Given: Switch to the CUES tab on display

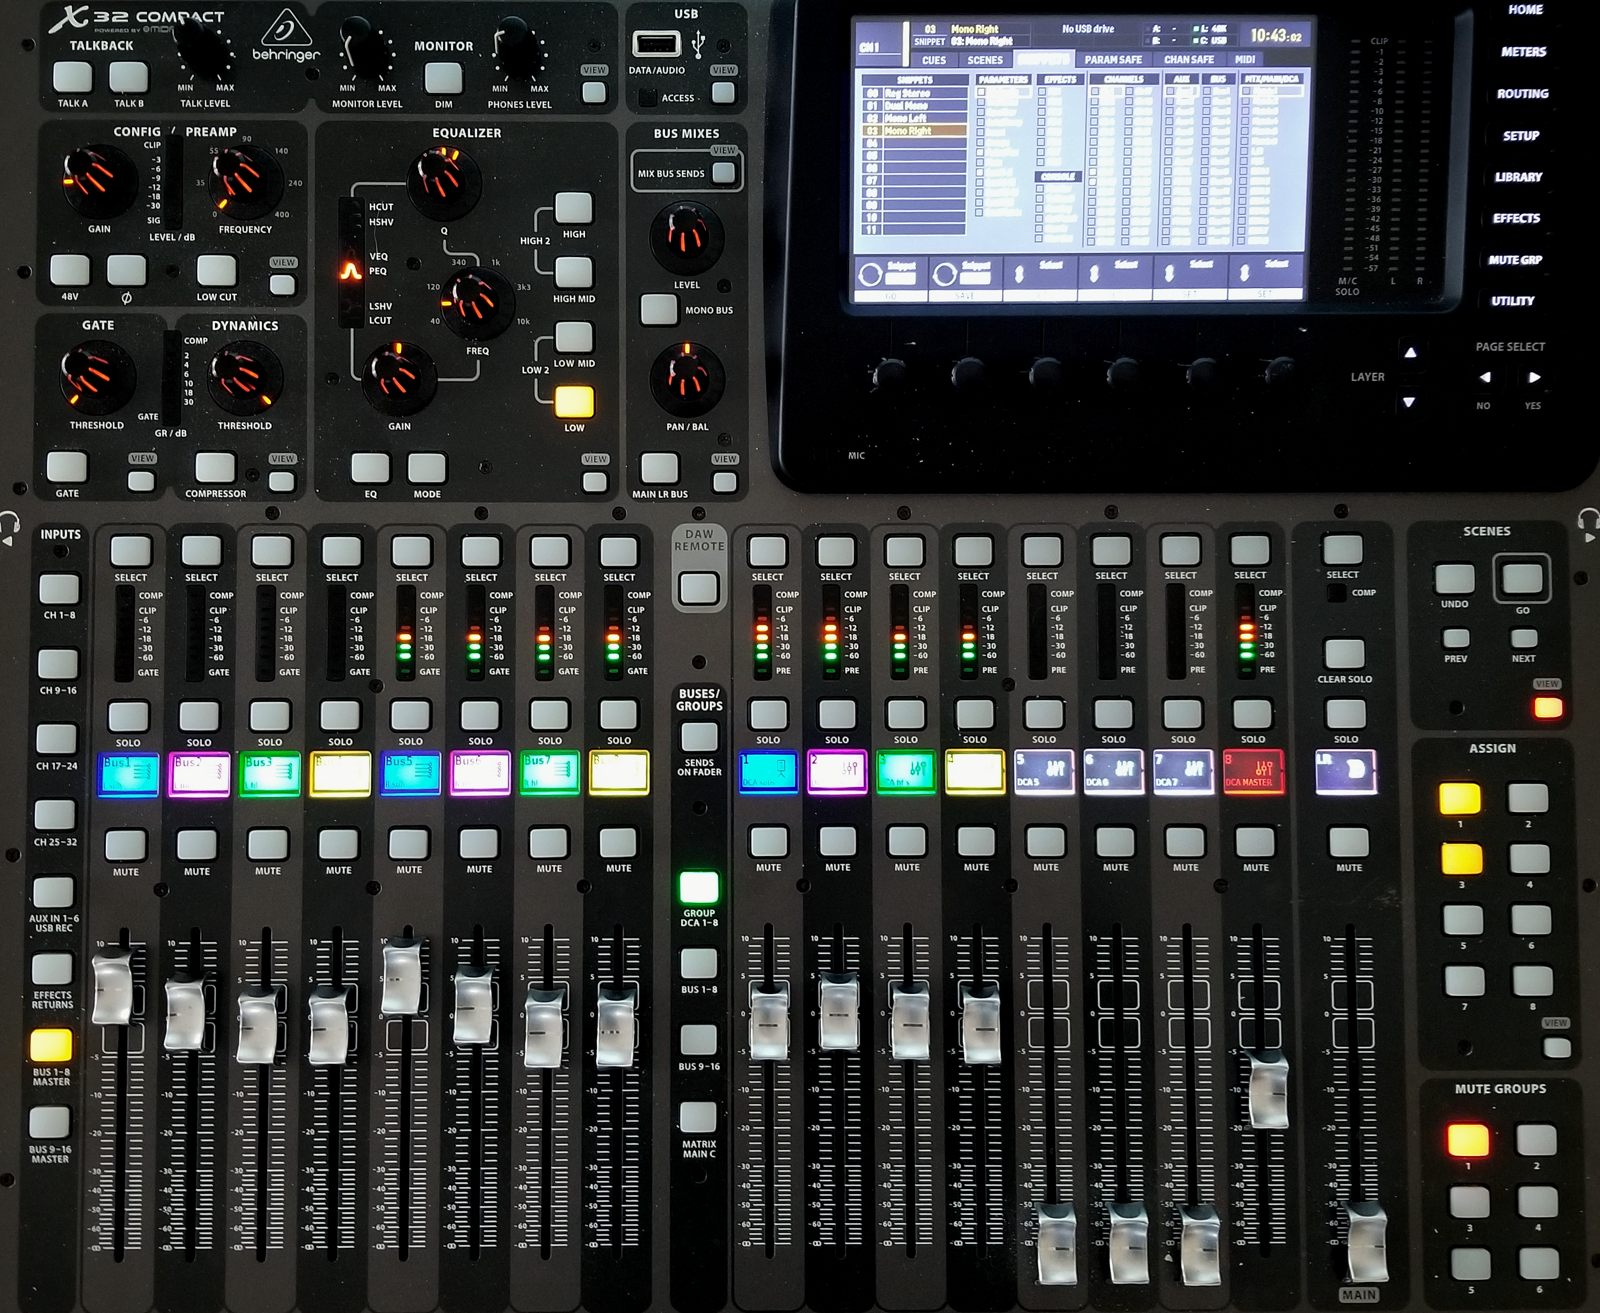Looking at the screenshot, I should [x=934, y=60].
